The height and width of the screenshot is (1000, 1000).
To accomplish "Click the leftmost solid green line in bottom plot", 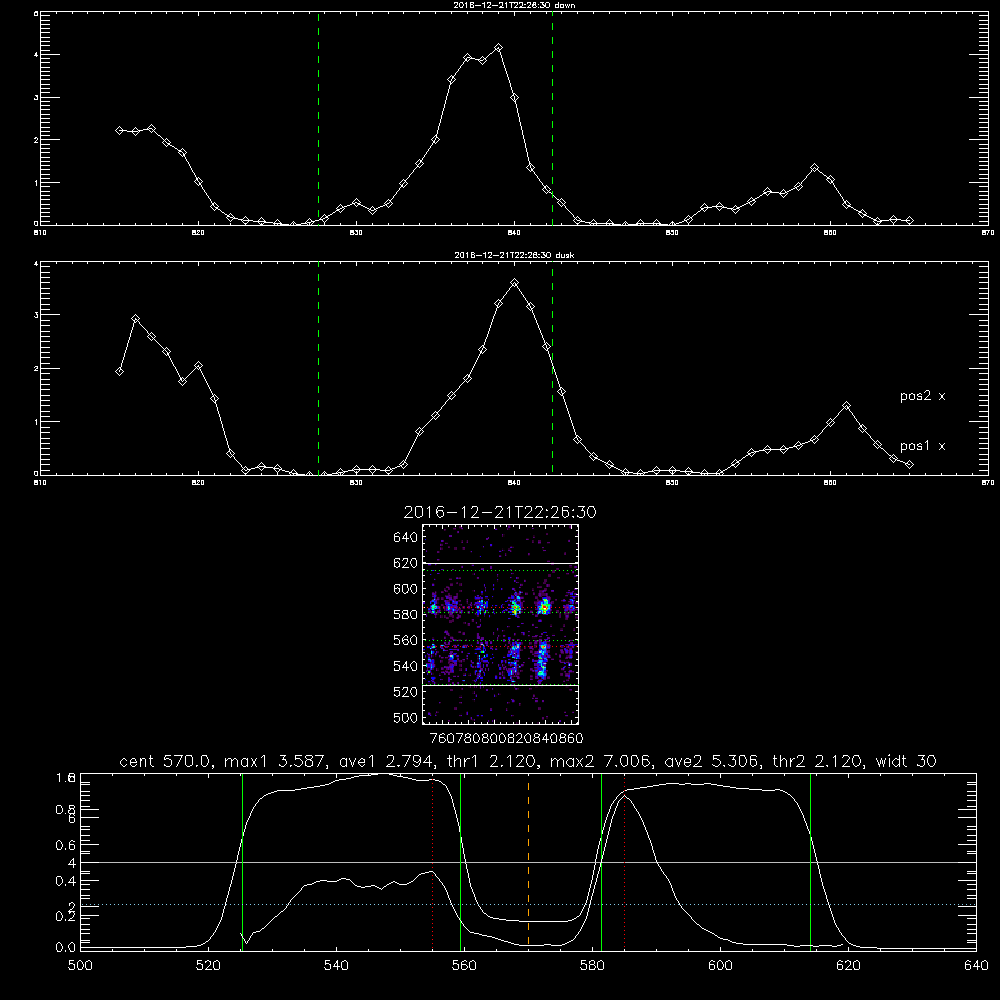I will [x=242, y=861].
